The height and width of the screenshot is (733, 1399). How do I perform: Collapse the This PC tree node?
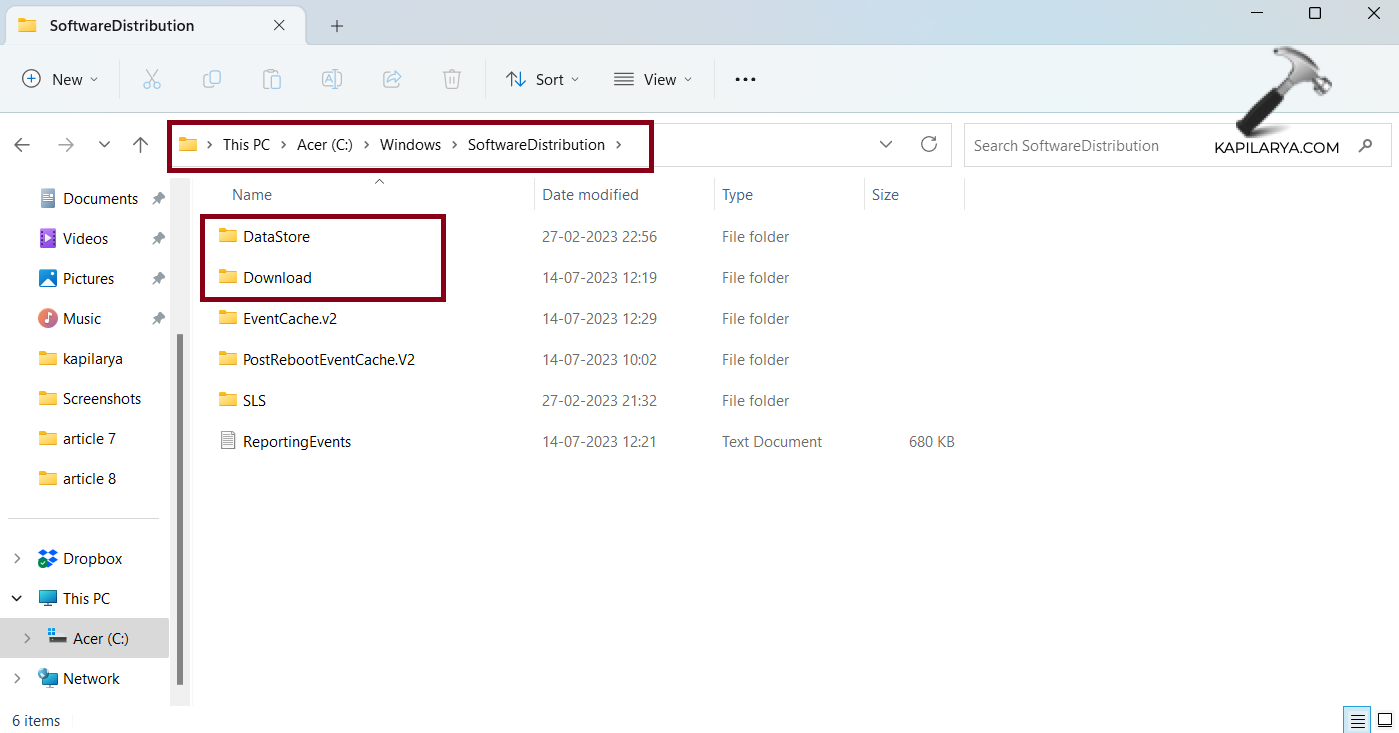[17, 599]
